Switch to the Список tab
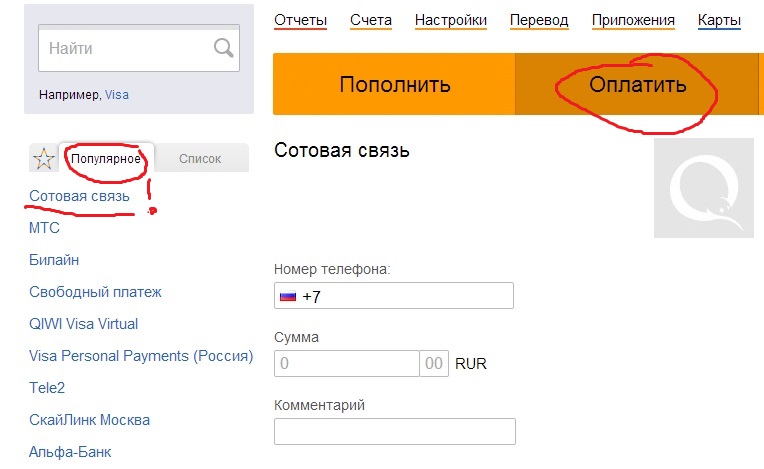Viewport: 764px width, 469px height. 200,158
